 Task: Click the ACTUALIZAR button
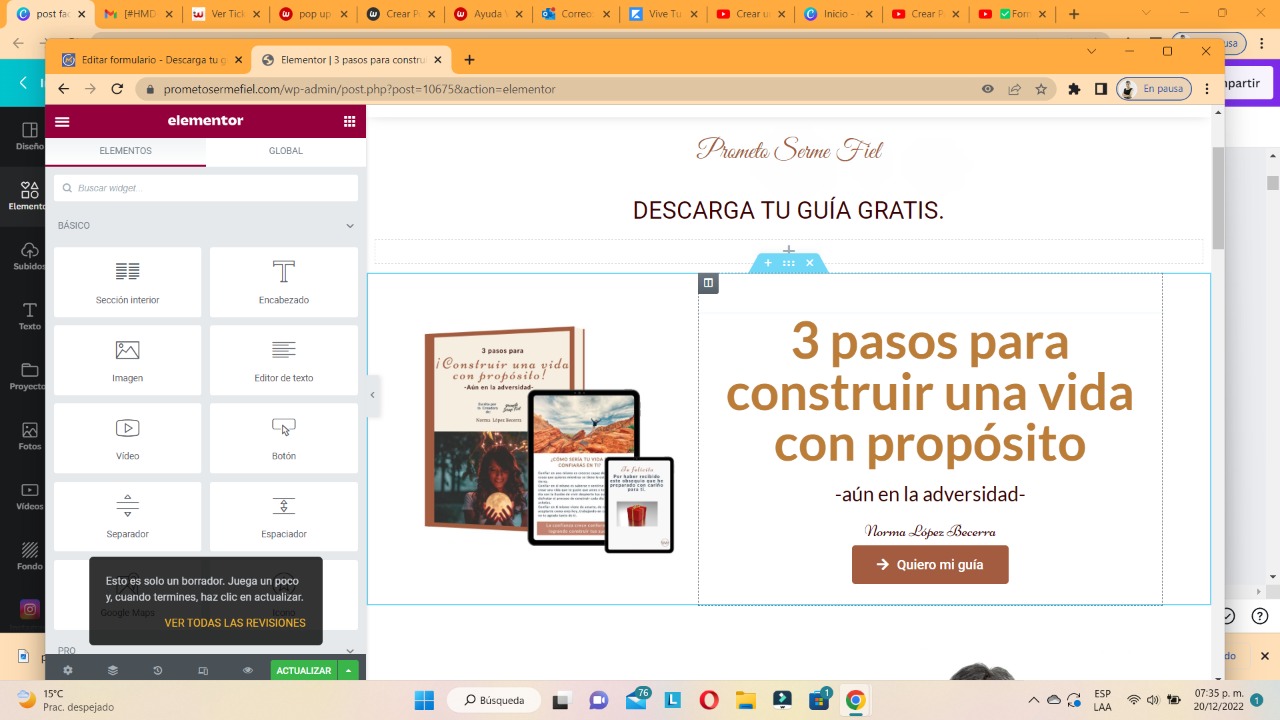[x=304, y=670]
